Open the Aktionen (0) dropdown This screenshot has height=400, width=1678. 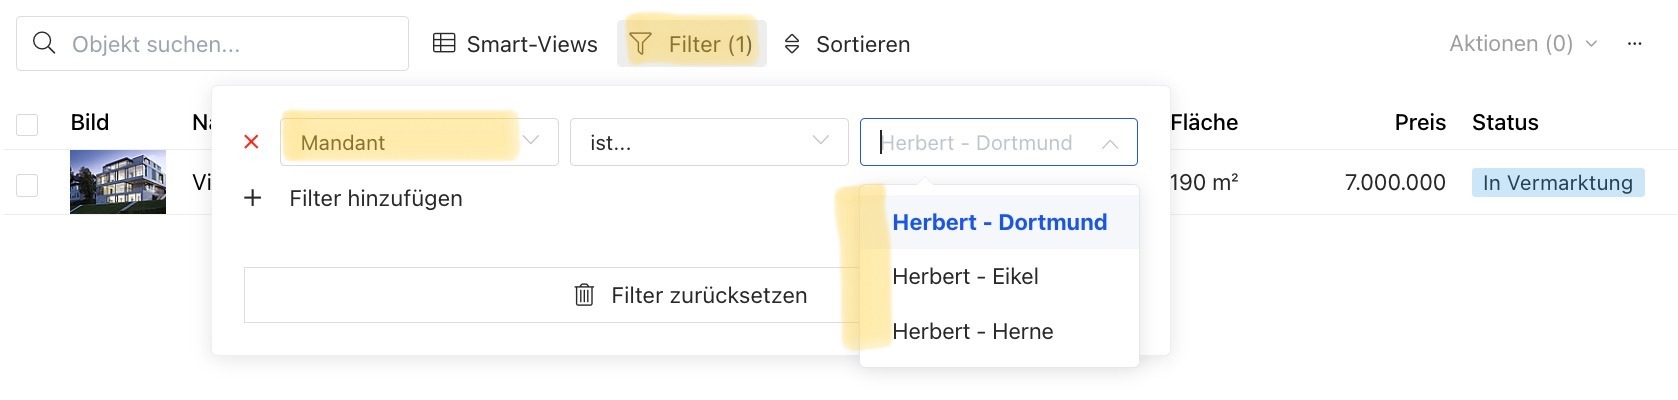[x=1523, y=43]
